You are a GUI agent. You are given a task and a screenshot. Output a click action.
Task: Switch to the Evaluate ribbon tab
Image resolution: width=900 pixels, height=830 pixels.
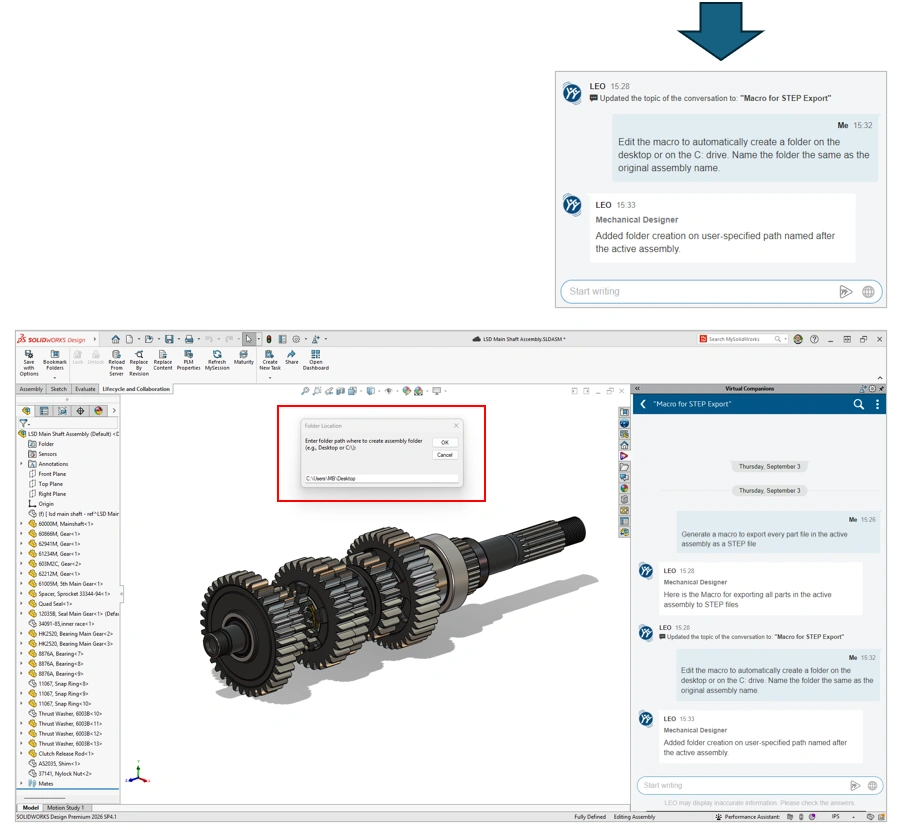pyautogui.click(x=85, y=389)
